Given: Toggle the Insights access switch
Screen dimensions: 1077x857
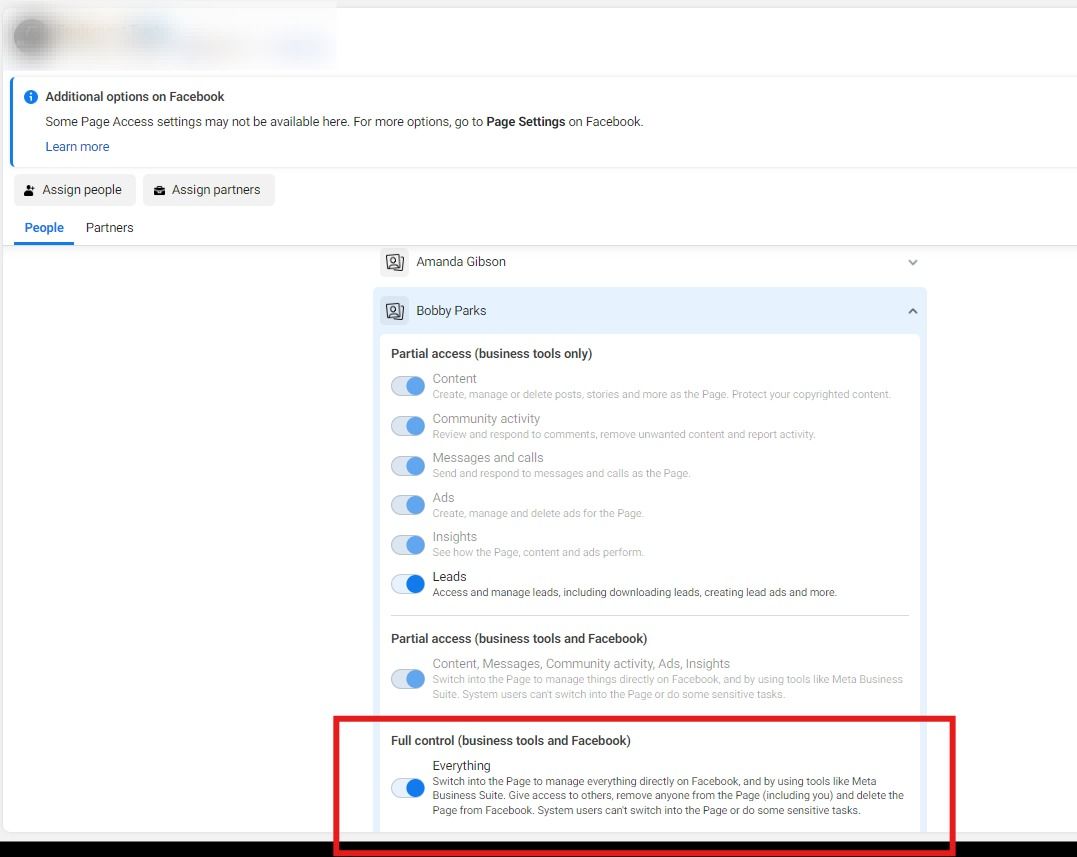Looking at the screenshot, I should tap(408, 544).
